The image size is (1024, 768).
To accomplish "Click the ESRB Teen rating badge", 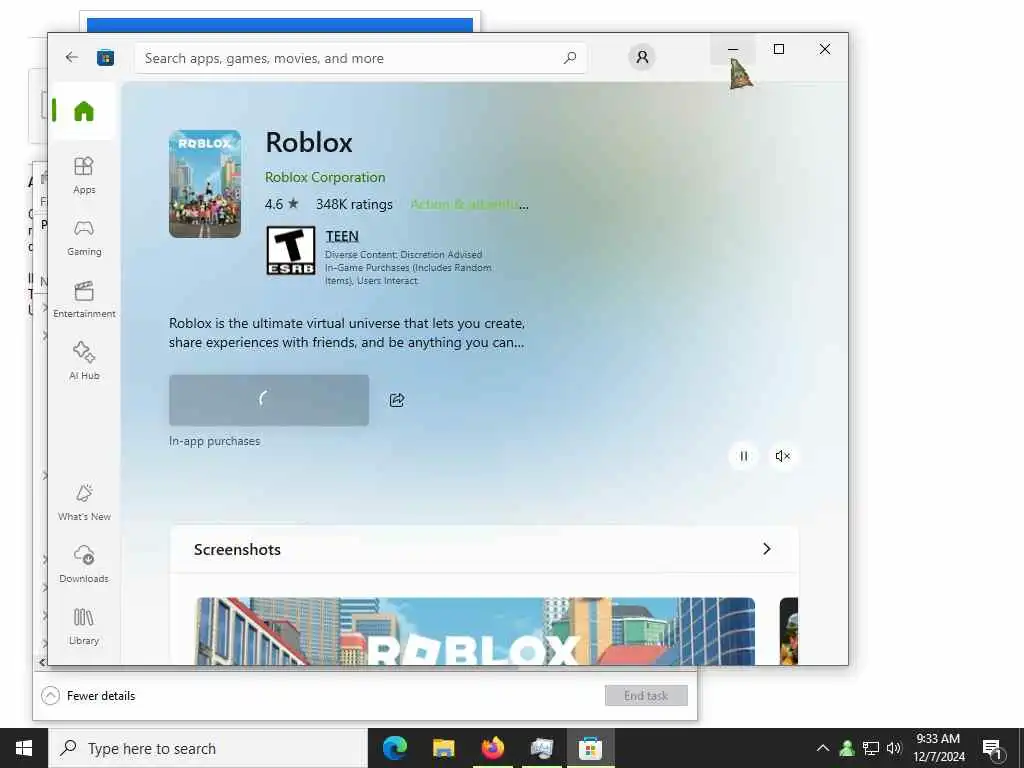I will [291, 251].
